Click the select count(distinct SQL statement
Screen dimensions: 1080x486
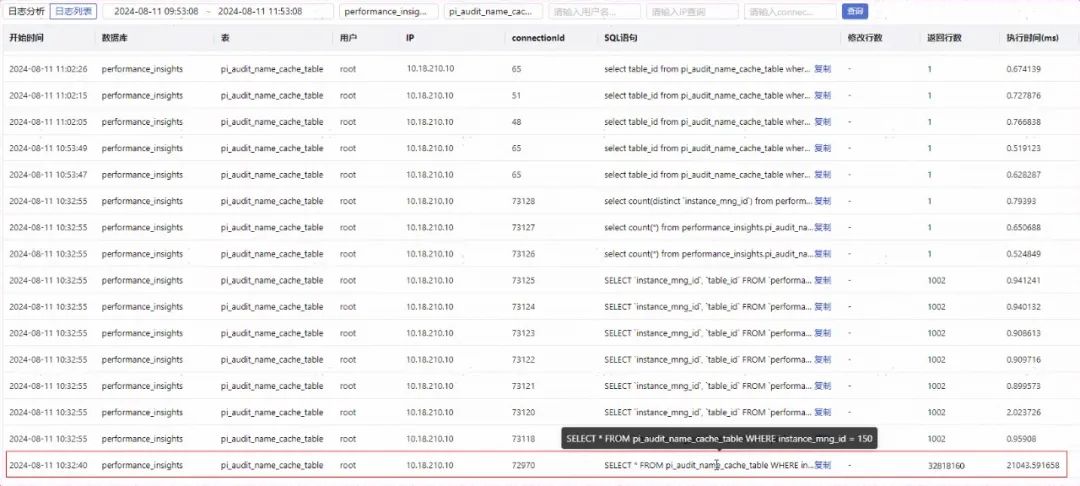pyautogui.click(x=708, y=201)
